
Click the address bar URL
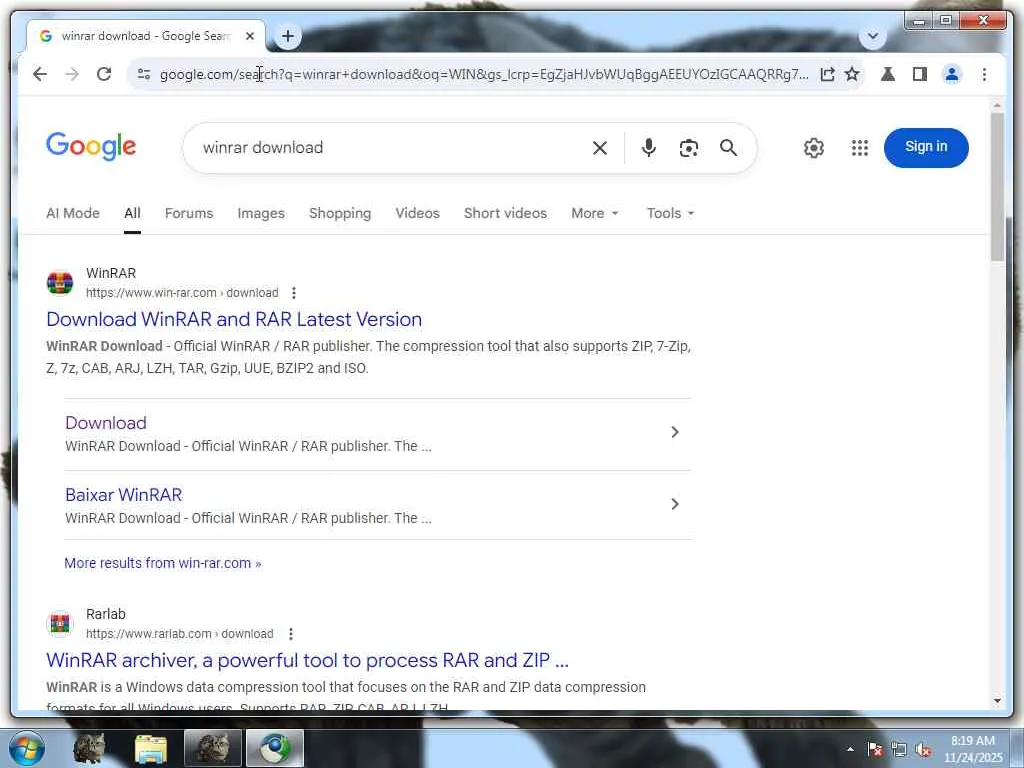[484, 74]
